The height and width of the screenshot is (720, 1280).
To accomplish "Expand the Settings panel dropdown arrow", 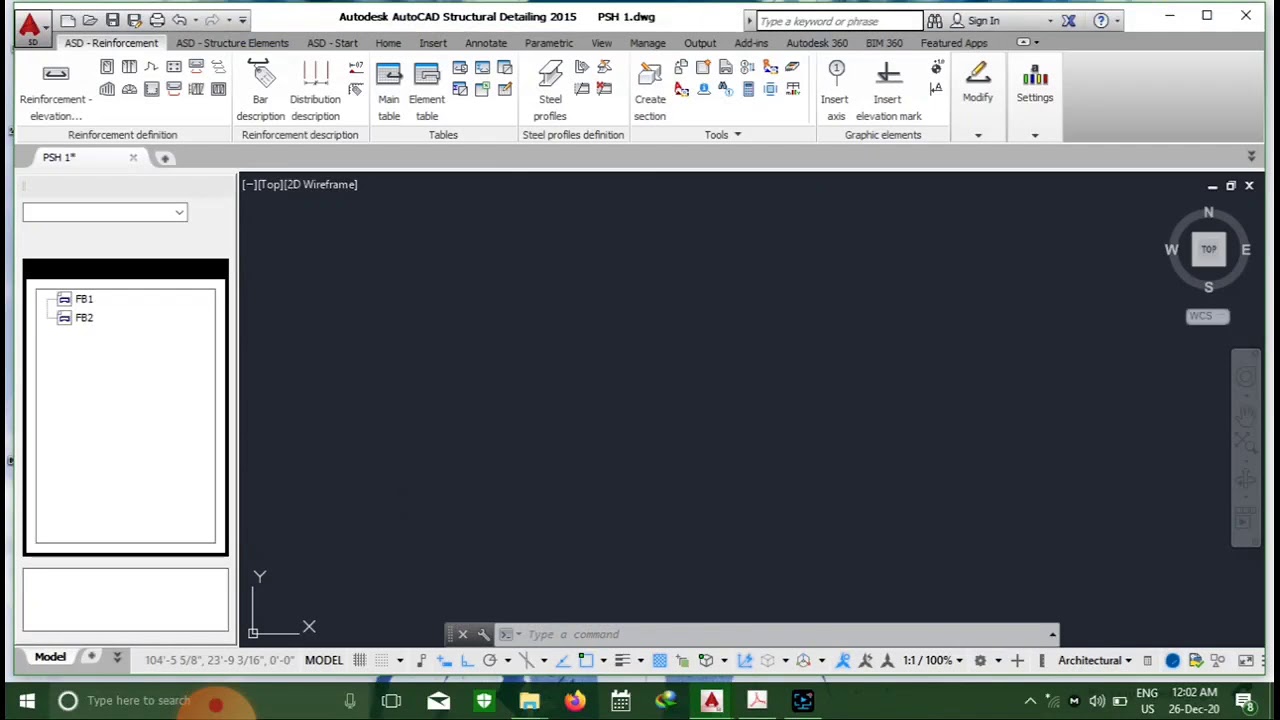I will point(1035,135).
